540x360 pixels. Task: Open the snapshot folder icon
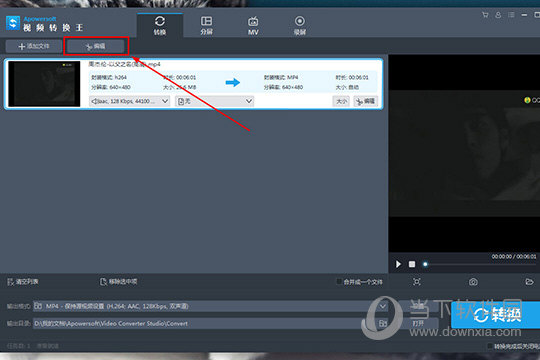[x=529, y=282]
